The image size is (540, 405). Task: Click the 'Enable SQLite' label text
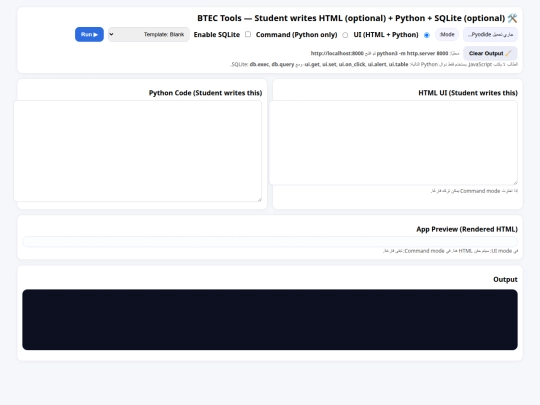tap(217, 34)
